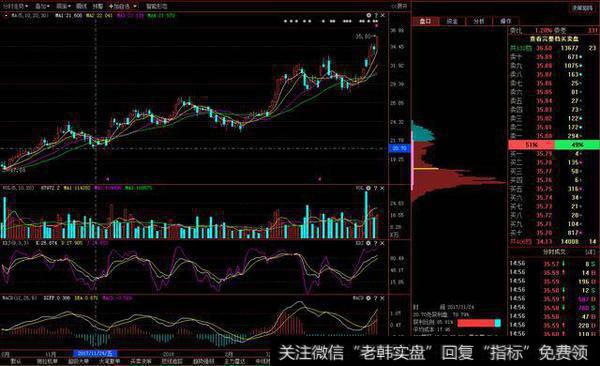Screen dimensions: 600x366
Task: Switch to the 操作 tab
Action: 505,21
